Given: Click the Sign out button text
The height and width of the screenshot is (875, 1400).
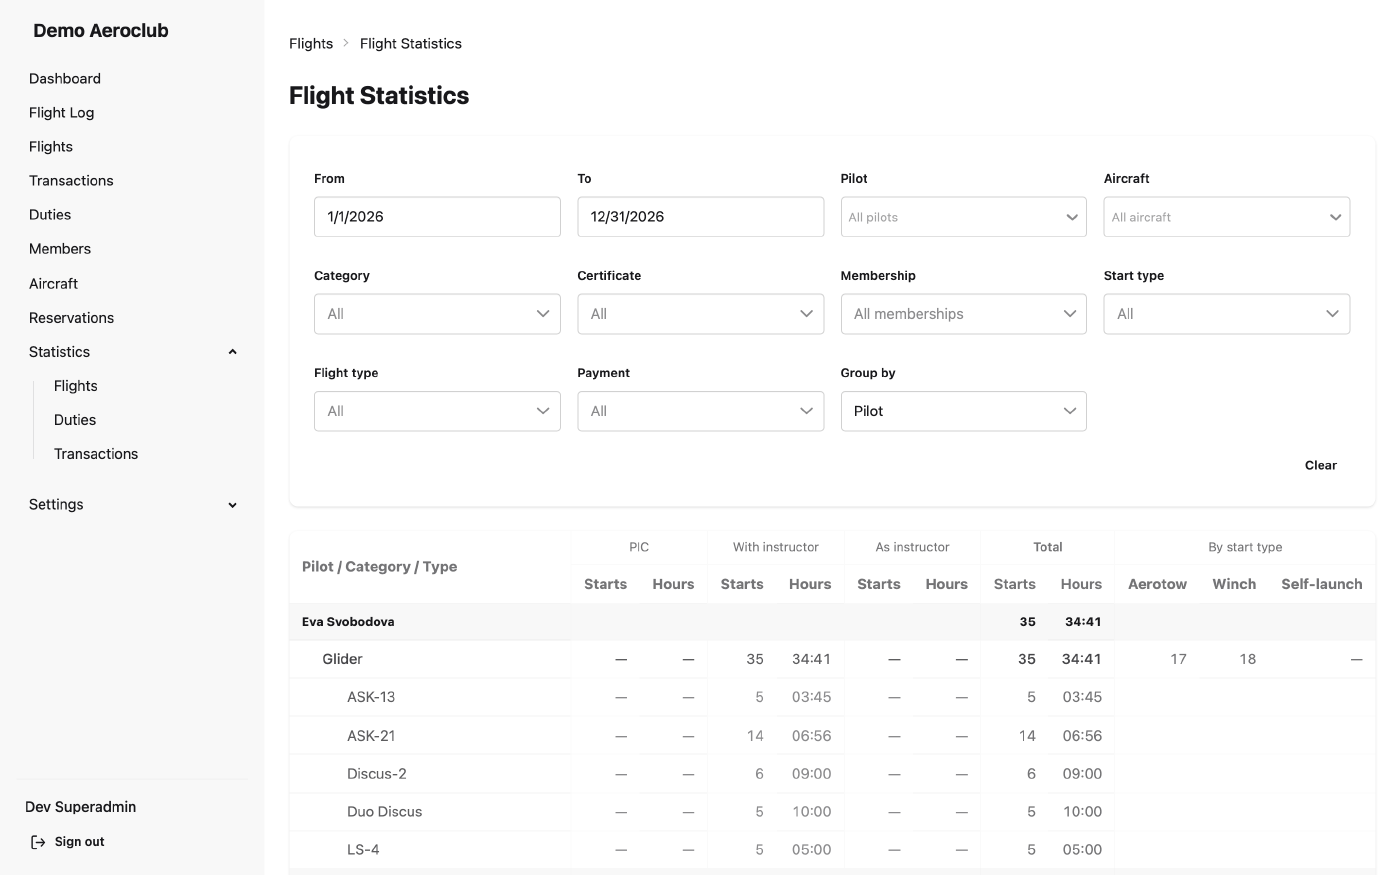Looking at the screenshot, I should coord(80,842).
